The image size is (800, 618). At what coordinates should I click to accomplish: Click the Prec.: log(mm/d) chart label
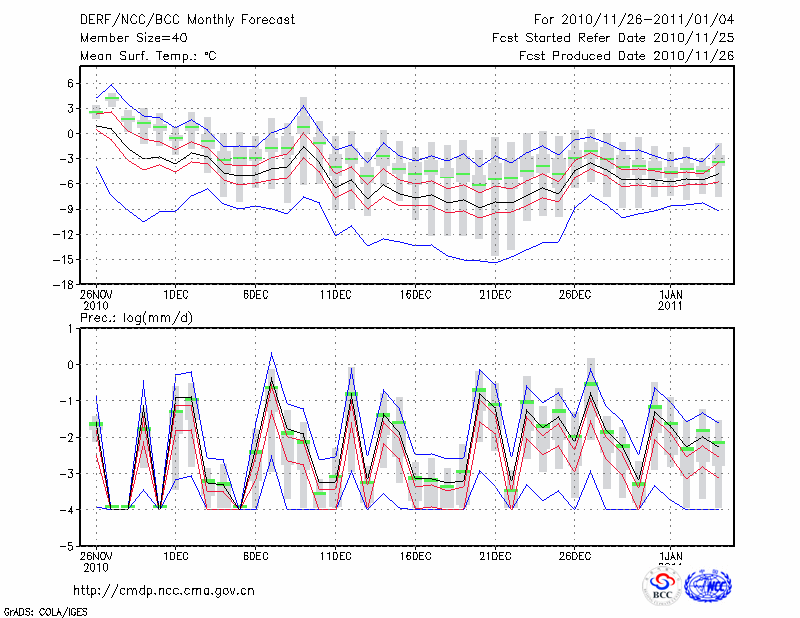click(138, 318)
